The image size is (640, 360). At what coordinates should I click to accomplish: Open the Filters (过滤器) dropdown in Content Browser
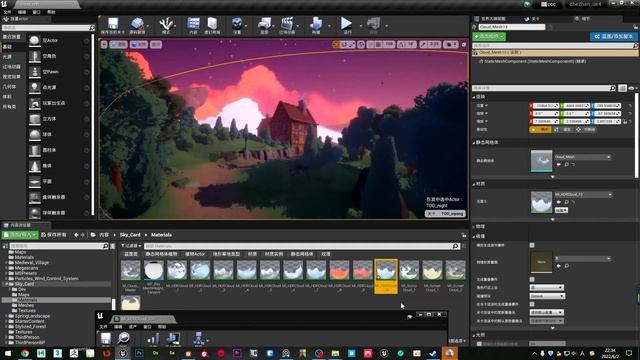[x=131, y=246]
